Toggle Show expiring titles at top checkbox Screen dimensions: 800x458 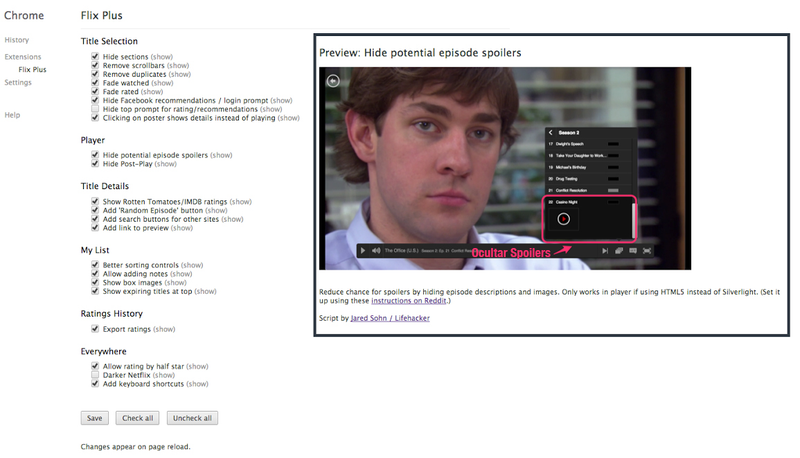[95, 291]
